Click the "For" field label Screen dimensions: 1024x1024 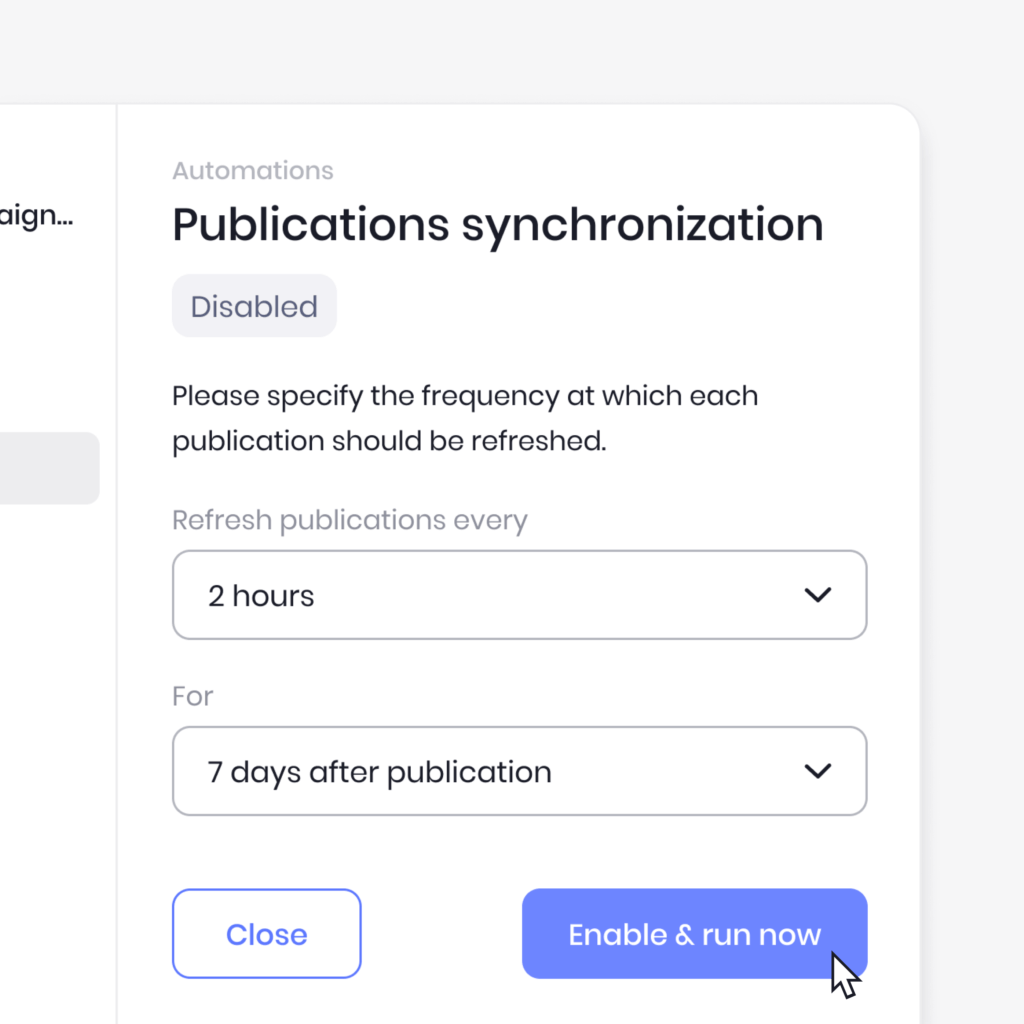[x=193, y=696]
